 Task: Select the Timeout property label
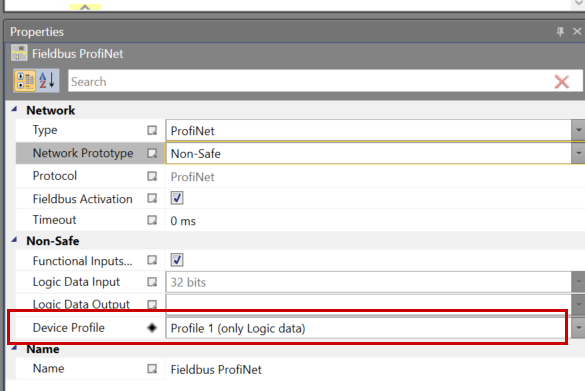pyautogui.click(x=54, y=220)
